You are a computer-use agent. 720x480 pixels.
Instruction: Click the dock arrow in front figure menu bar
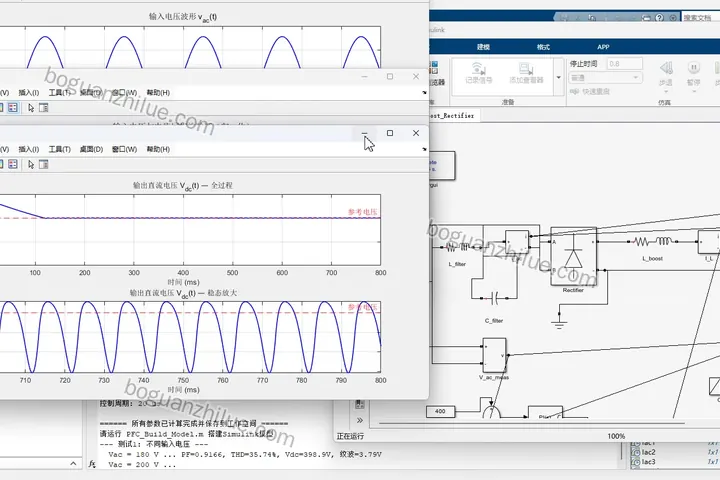point(424,149)
